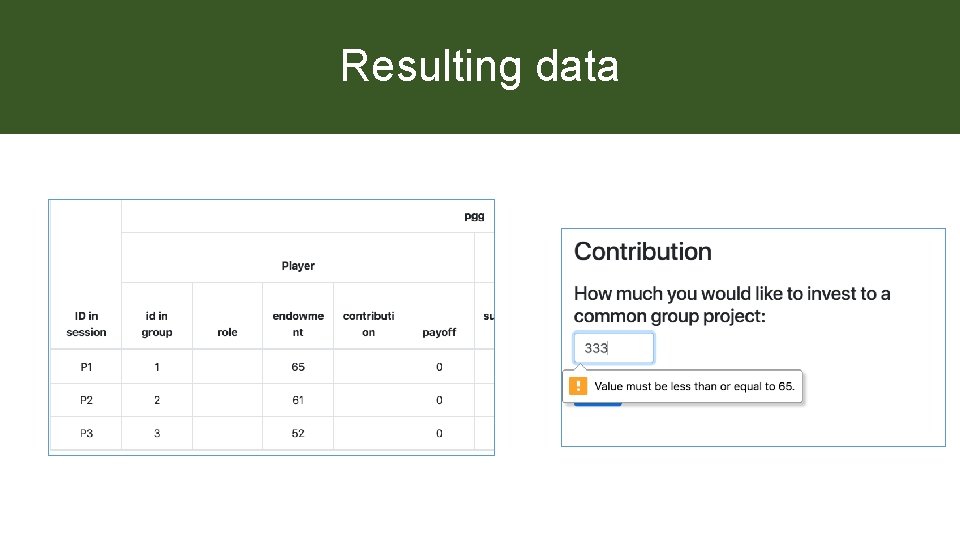This screenshot has height=540, width=960.
Task: Select the P2 row ID cell
Action: pyautogui.click(x=86, y=400)
